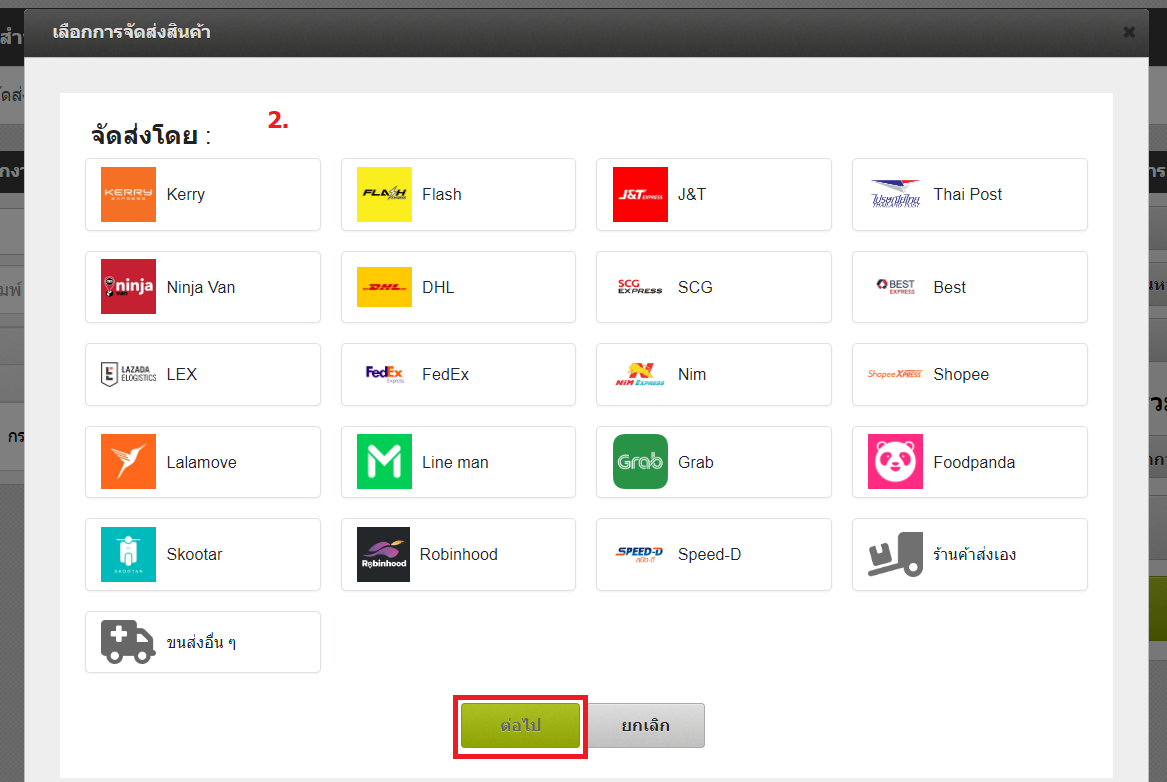Select the FedEx logo
Image resolution: width=1167 pixels, height=782 pixels.
[385, 374]
